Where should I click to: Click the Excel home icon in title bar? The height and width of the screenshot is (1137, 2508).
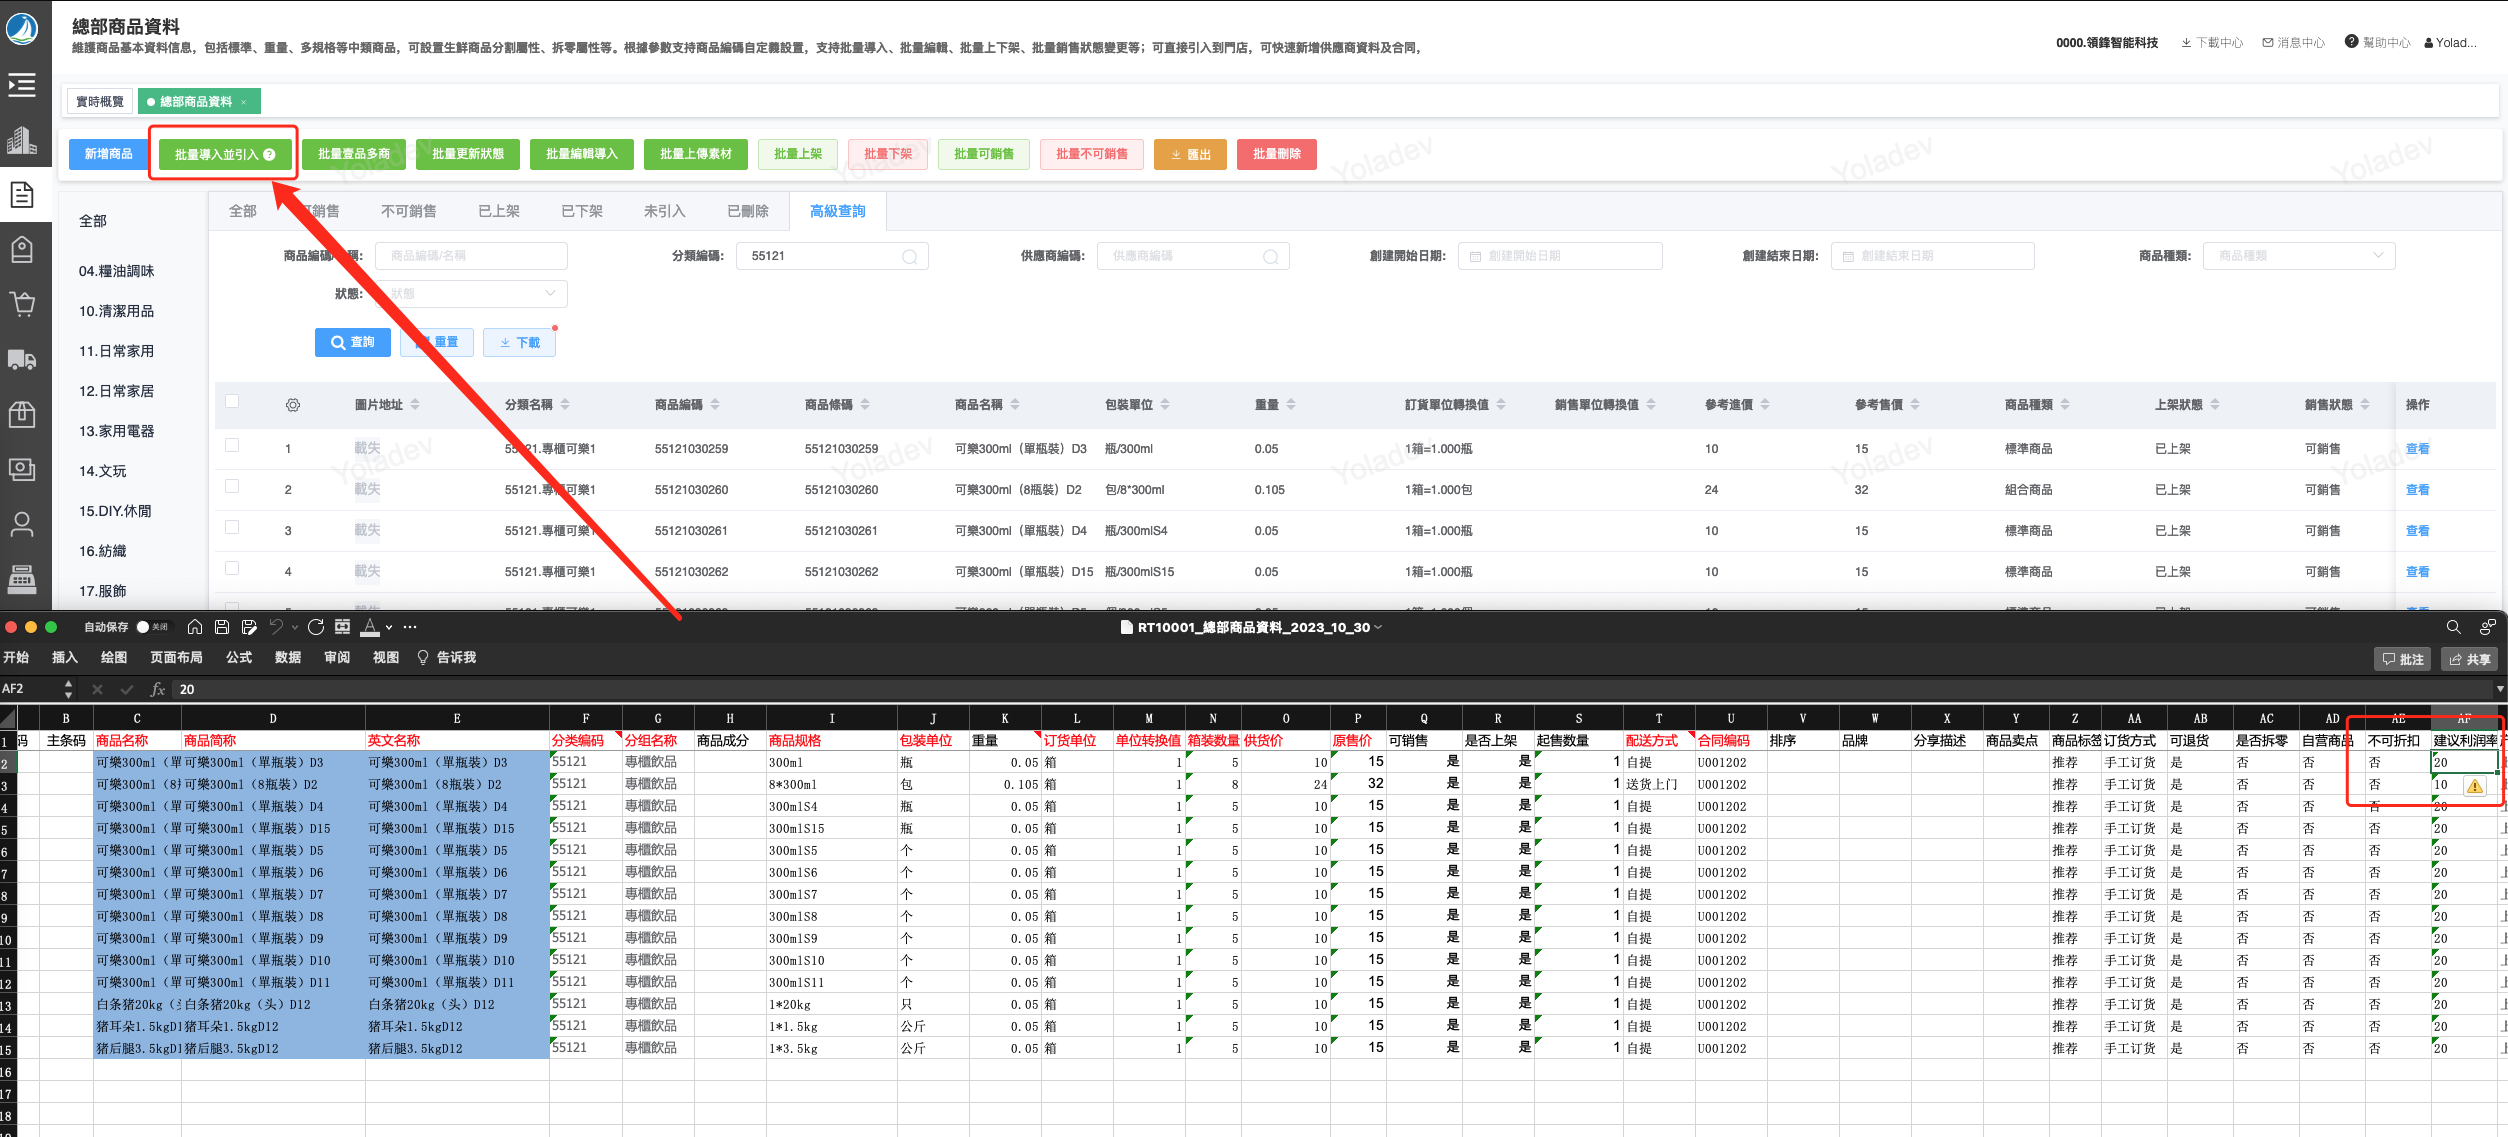[x=195, y=627]
